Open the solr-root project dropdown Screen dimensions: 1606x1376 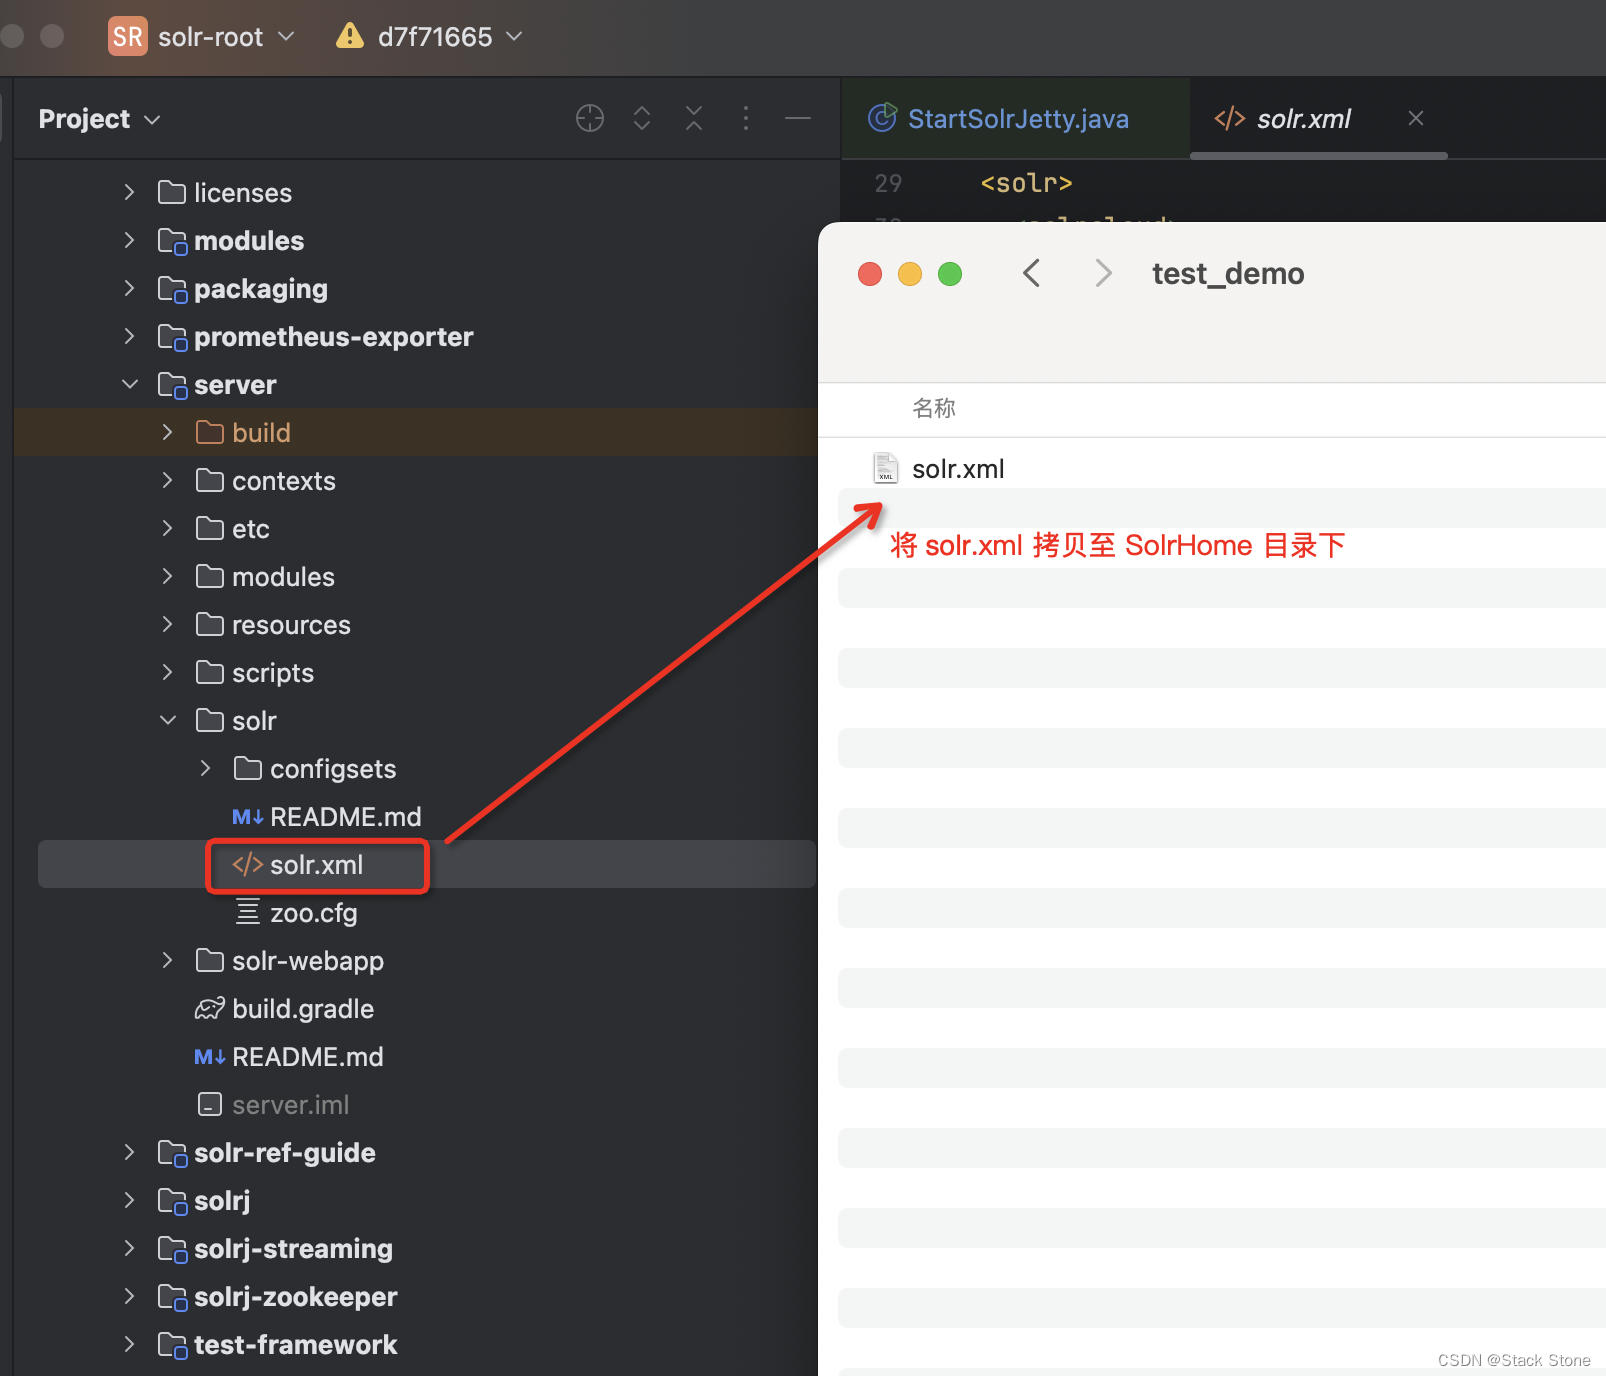(x=226, y=37)
